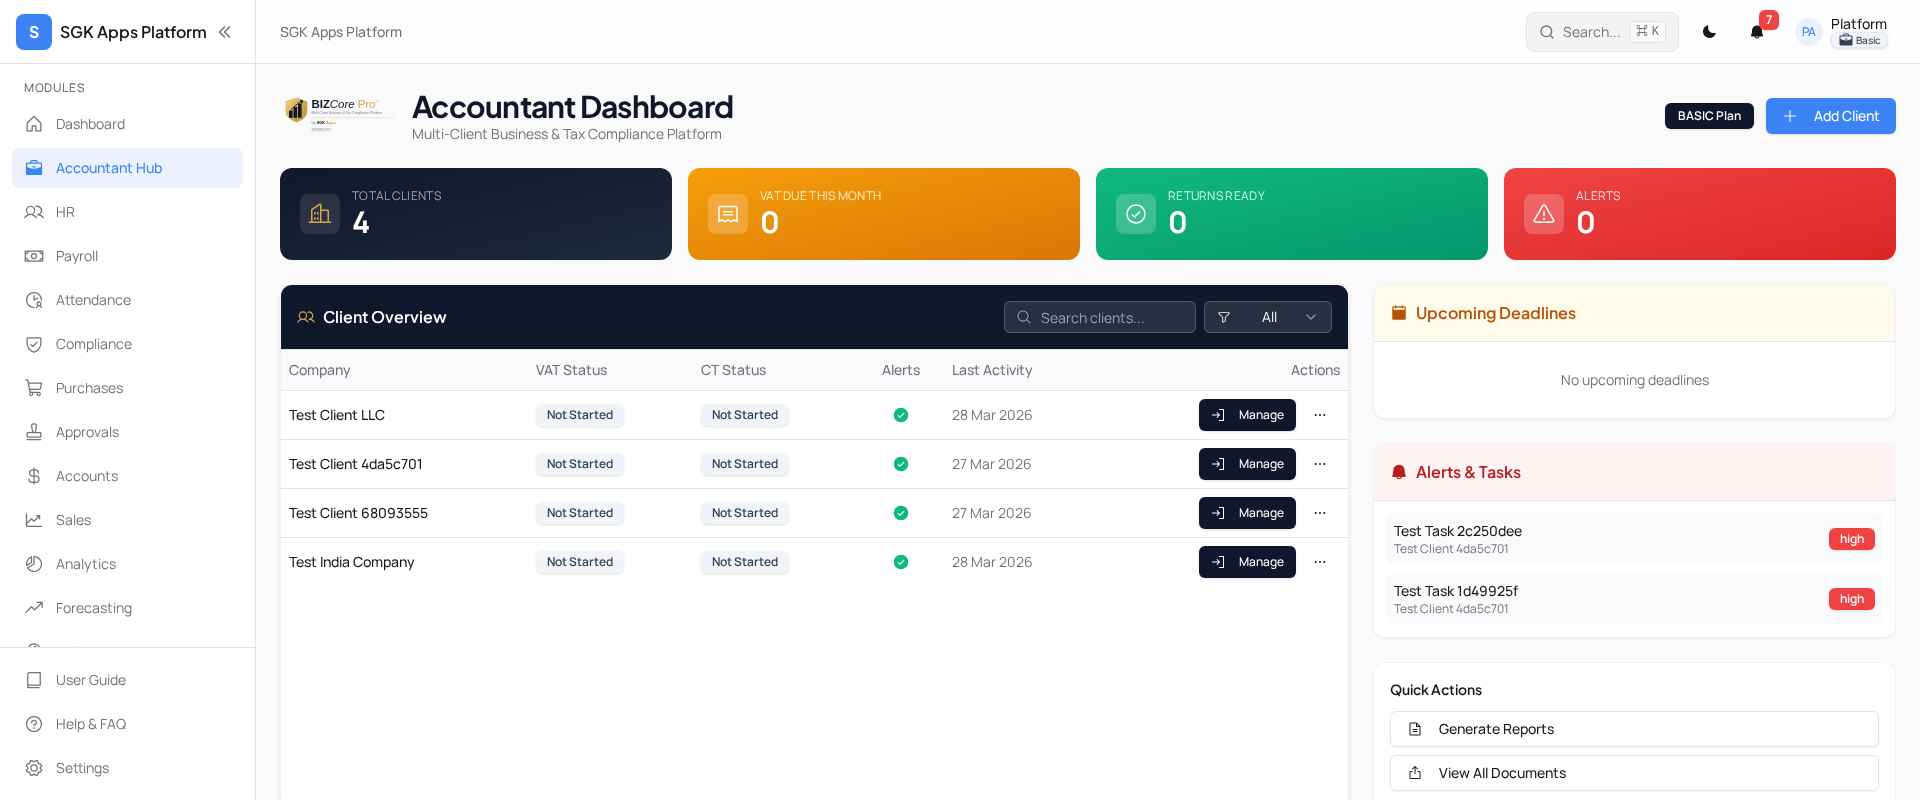The image size is (1920, 800).
Task: Click the BASIC Plan badge
Action: coord(1709,116)
